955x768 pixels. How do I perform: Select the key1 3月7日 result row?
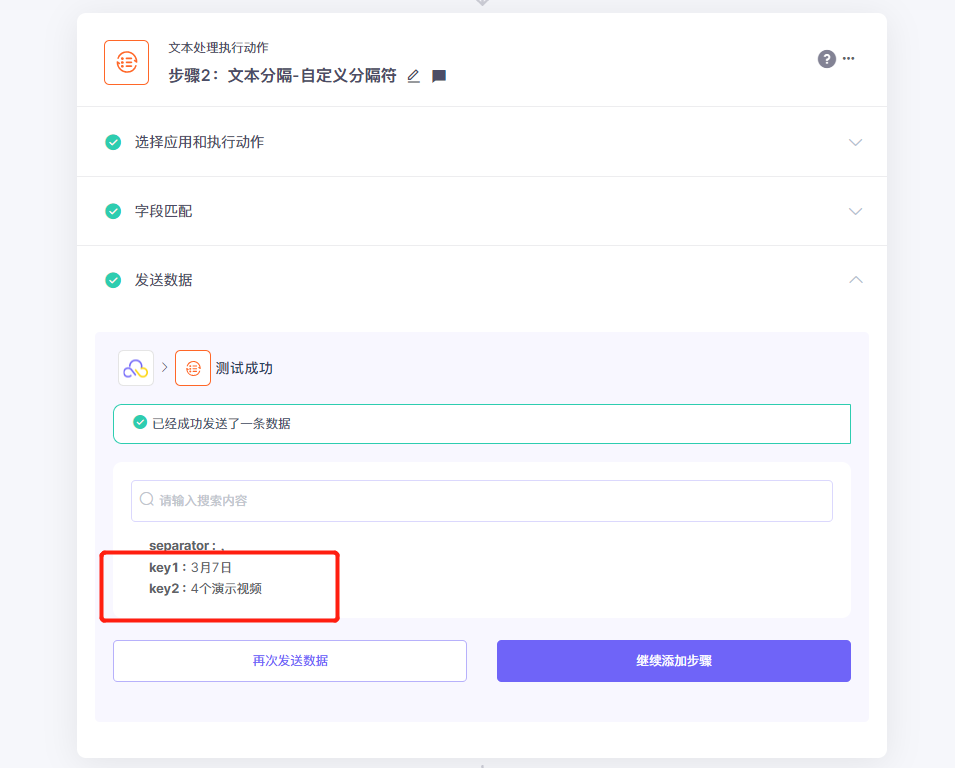pos(191,568)
